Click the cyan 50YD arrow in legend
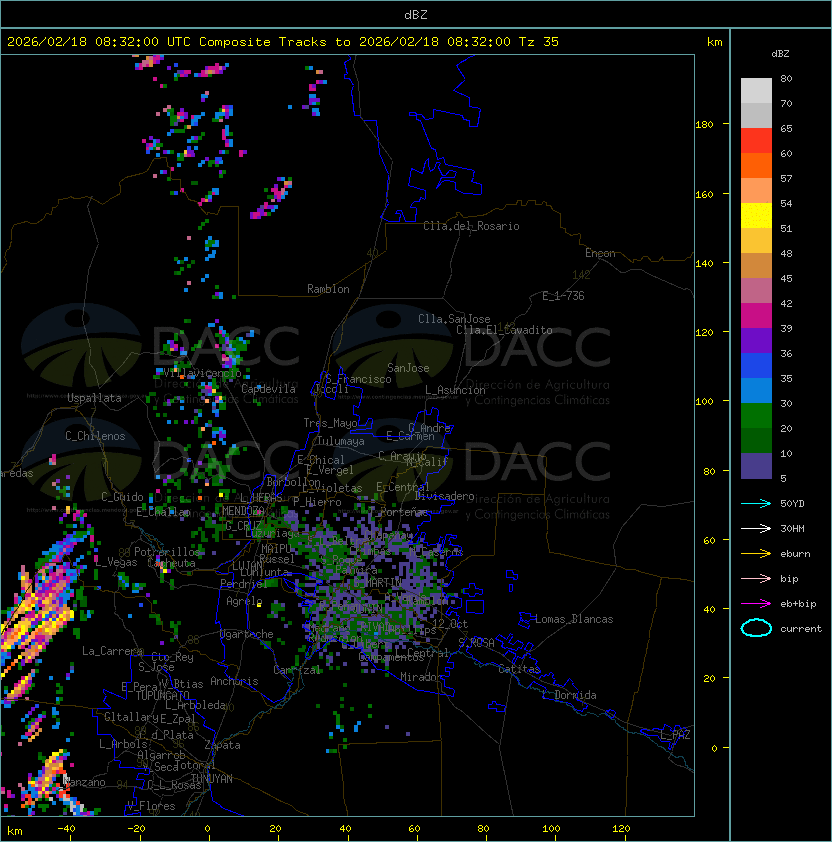832x842 pixels. pos(756,503)
